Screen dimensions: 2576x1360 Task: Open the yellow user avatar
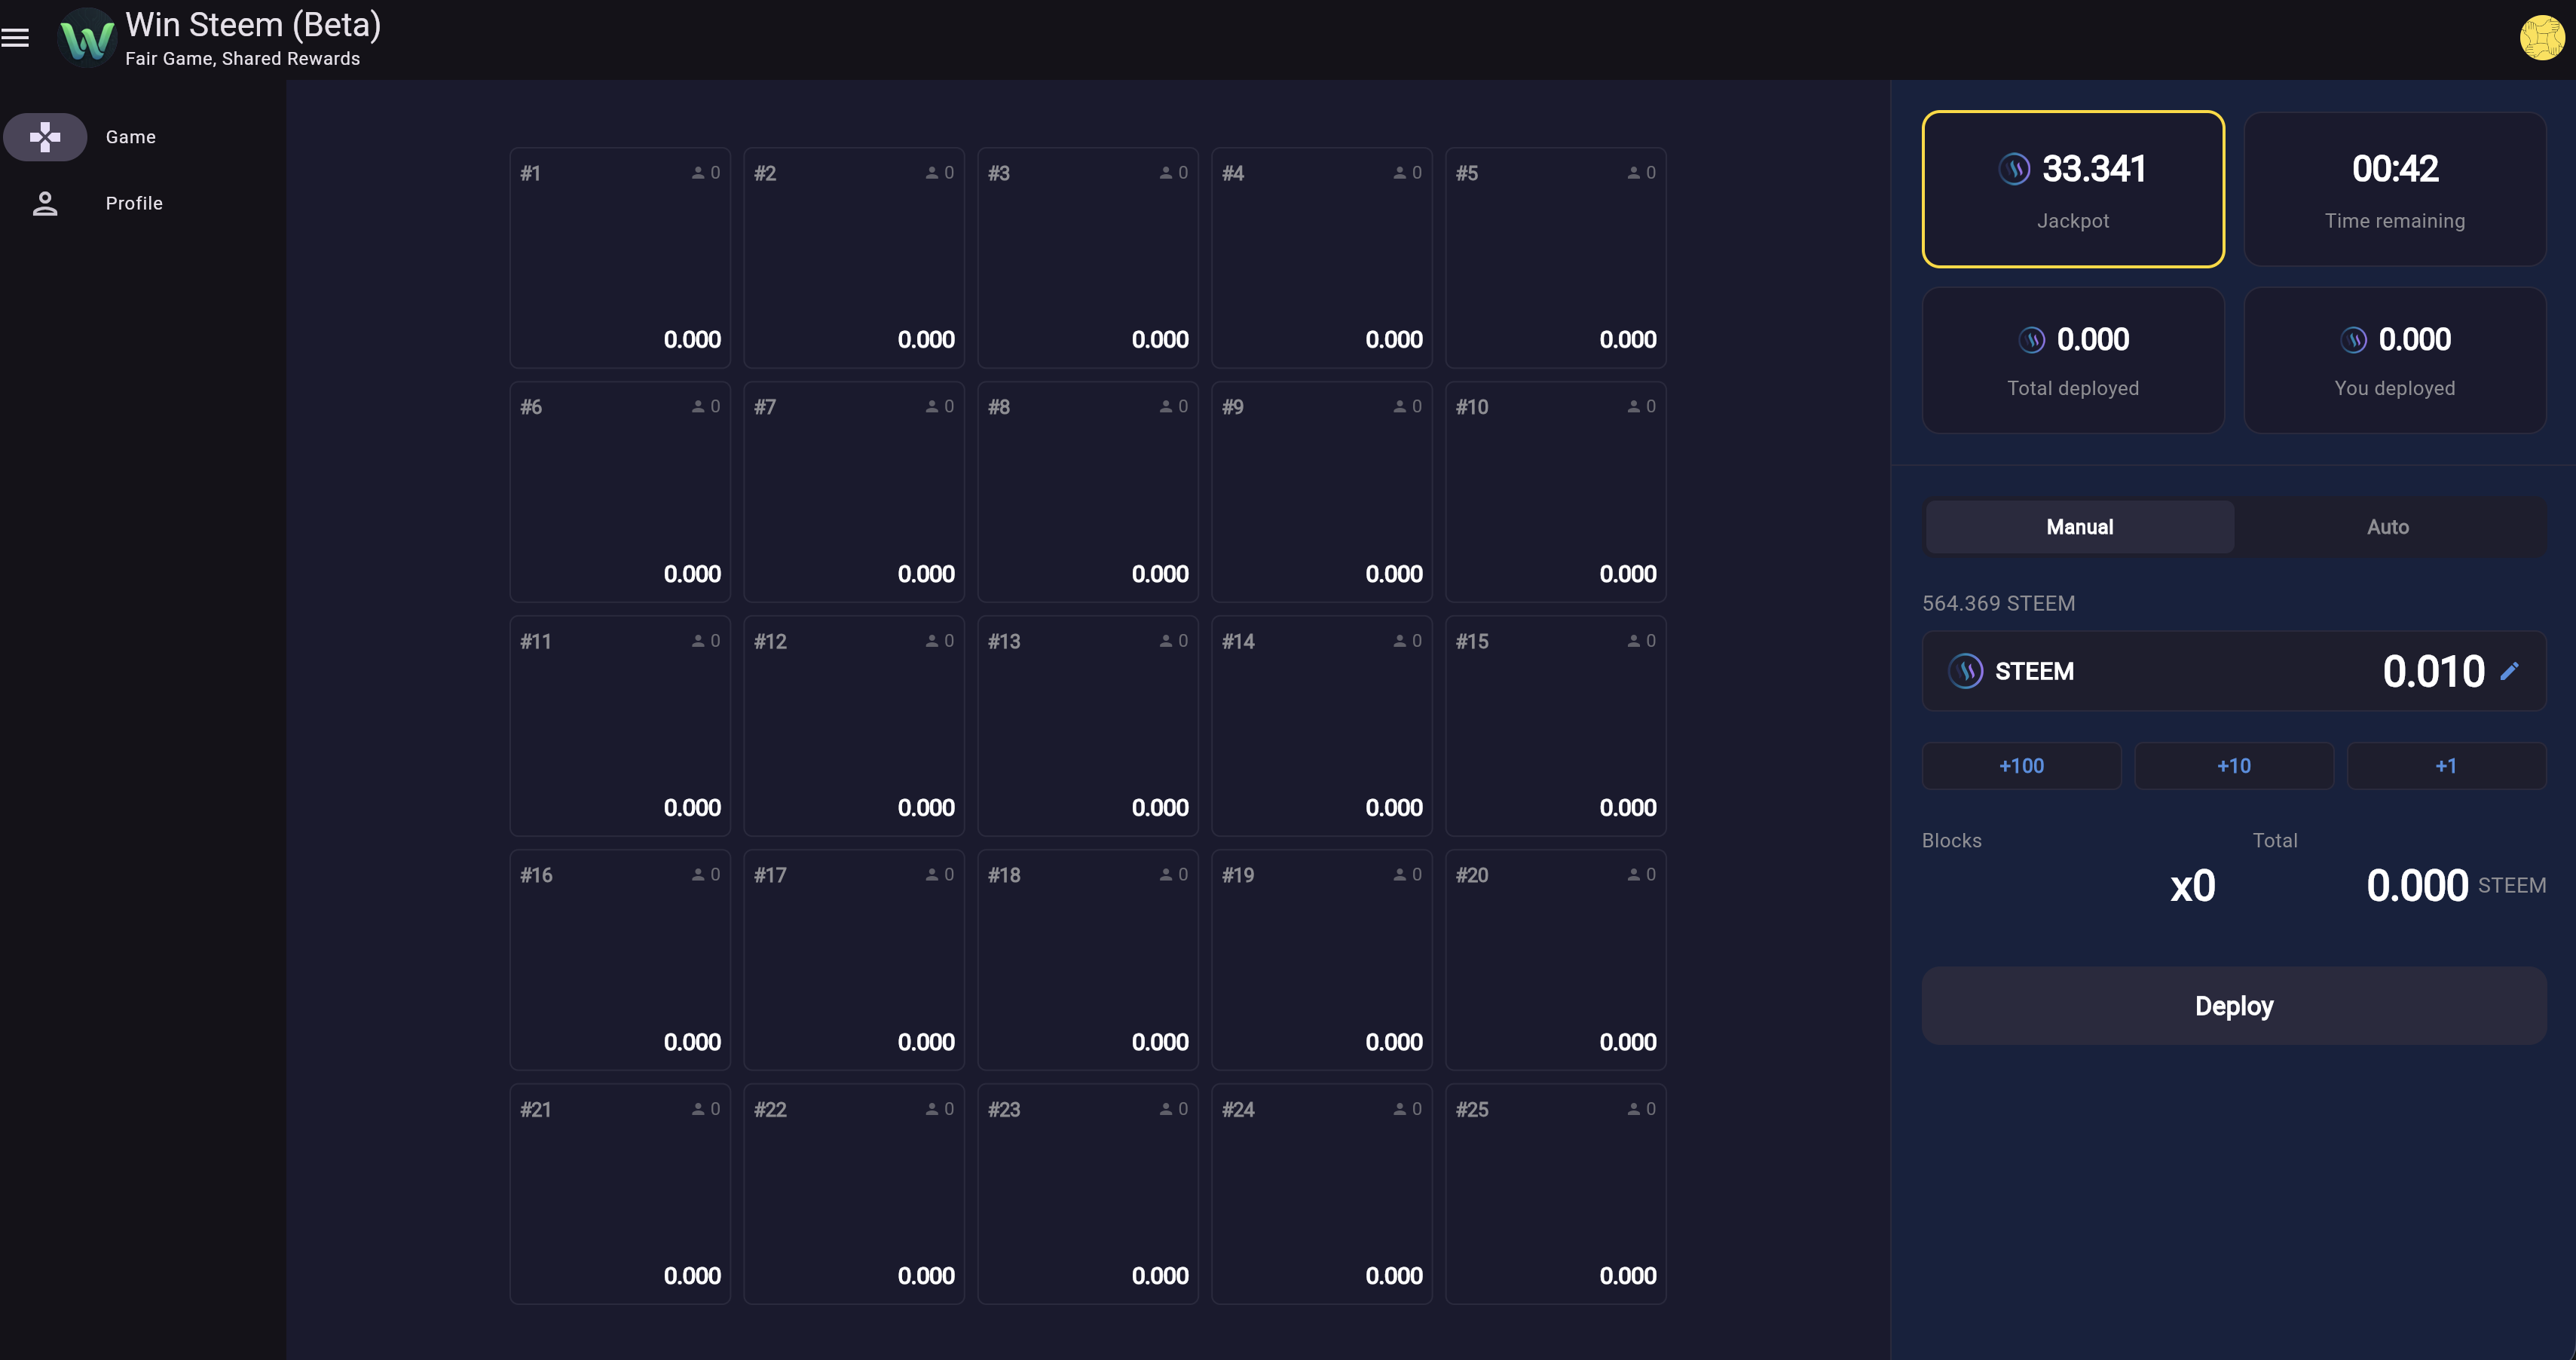coord(2541,38)
